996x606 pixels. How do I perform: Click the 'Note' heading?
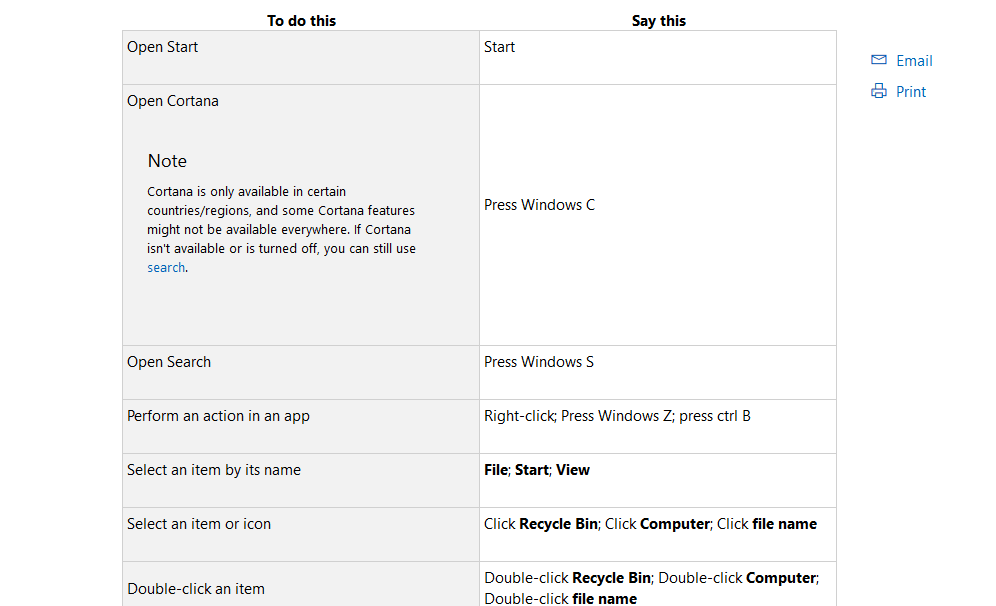click(x=167, y=161)
